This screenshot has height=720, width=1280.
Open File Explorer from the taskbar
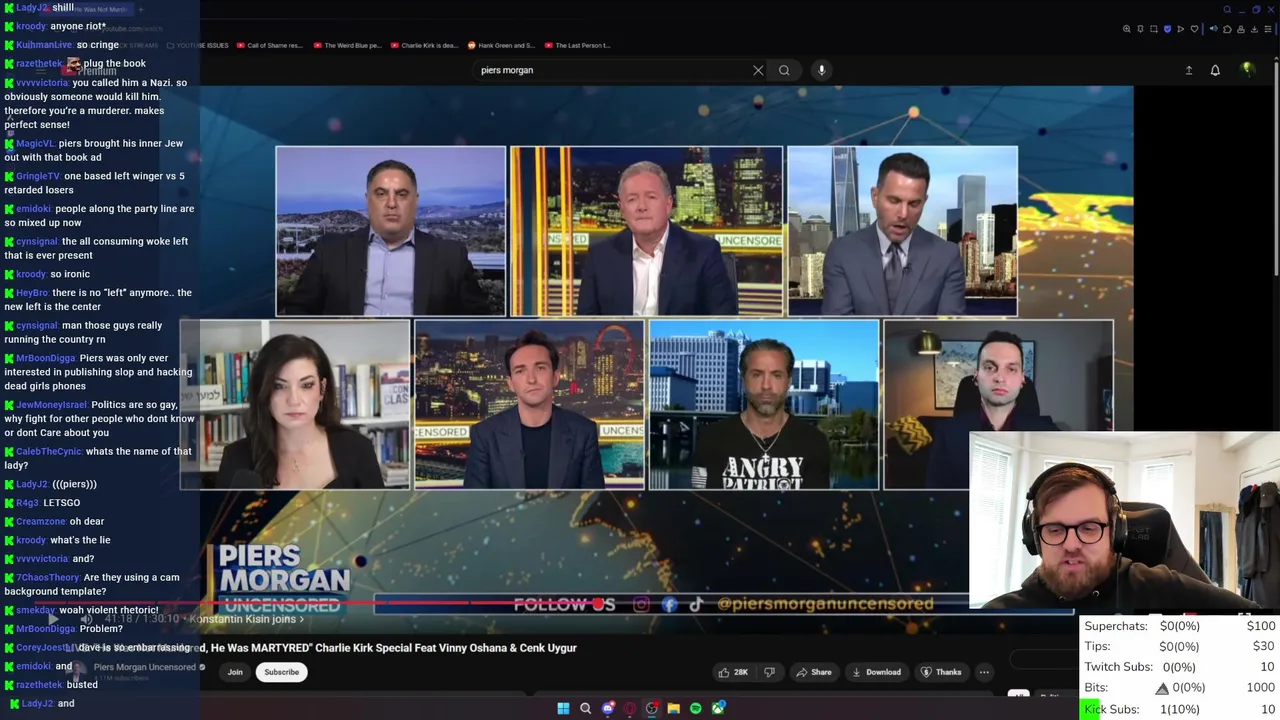(x=673, y=709)
